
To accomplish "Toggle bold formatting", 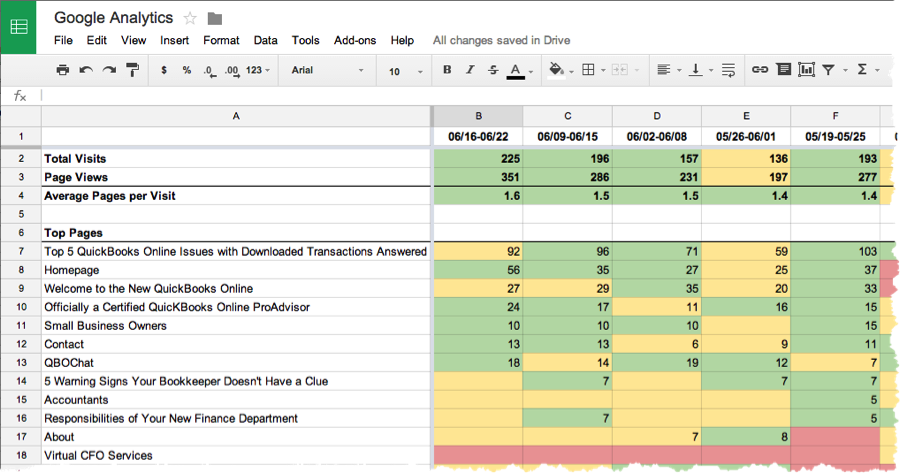I will click(x=447, y=69).
